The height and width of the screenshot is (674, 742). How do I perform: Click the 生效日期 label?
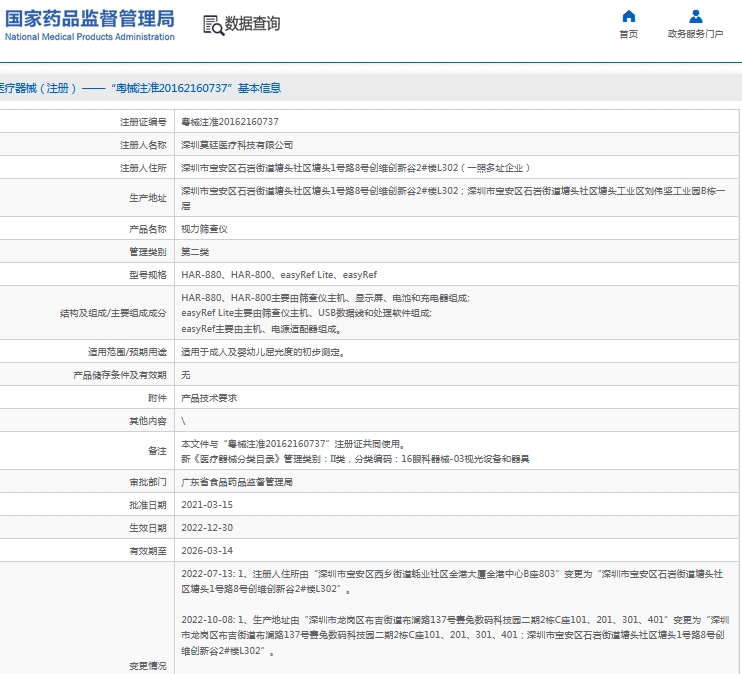coord(148,528)
